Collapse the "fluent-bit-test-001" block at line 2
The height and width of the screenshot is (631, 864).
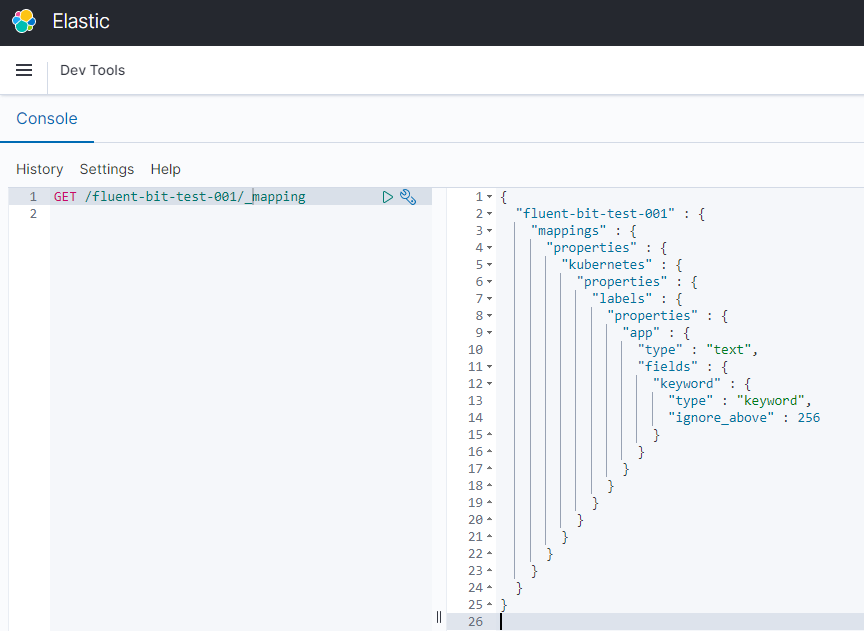489,214
